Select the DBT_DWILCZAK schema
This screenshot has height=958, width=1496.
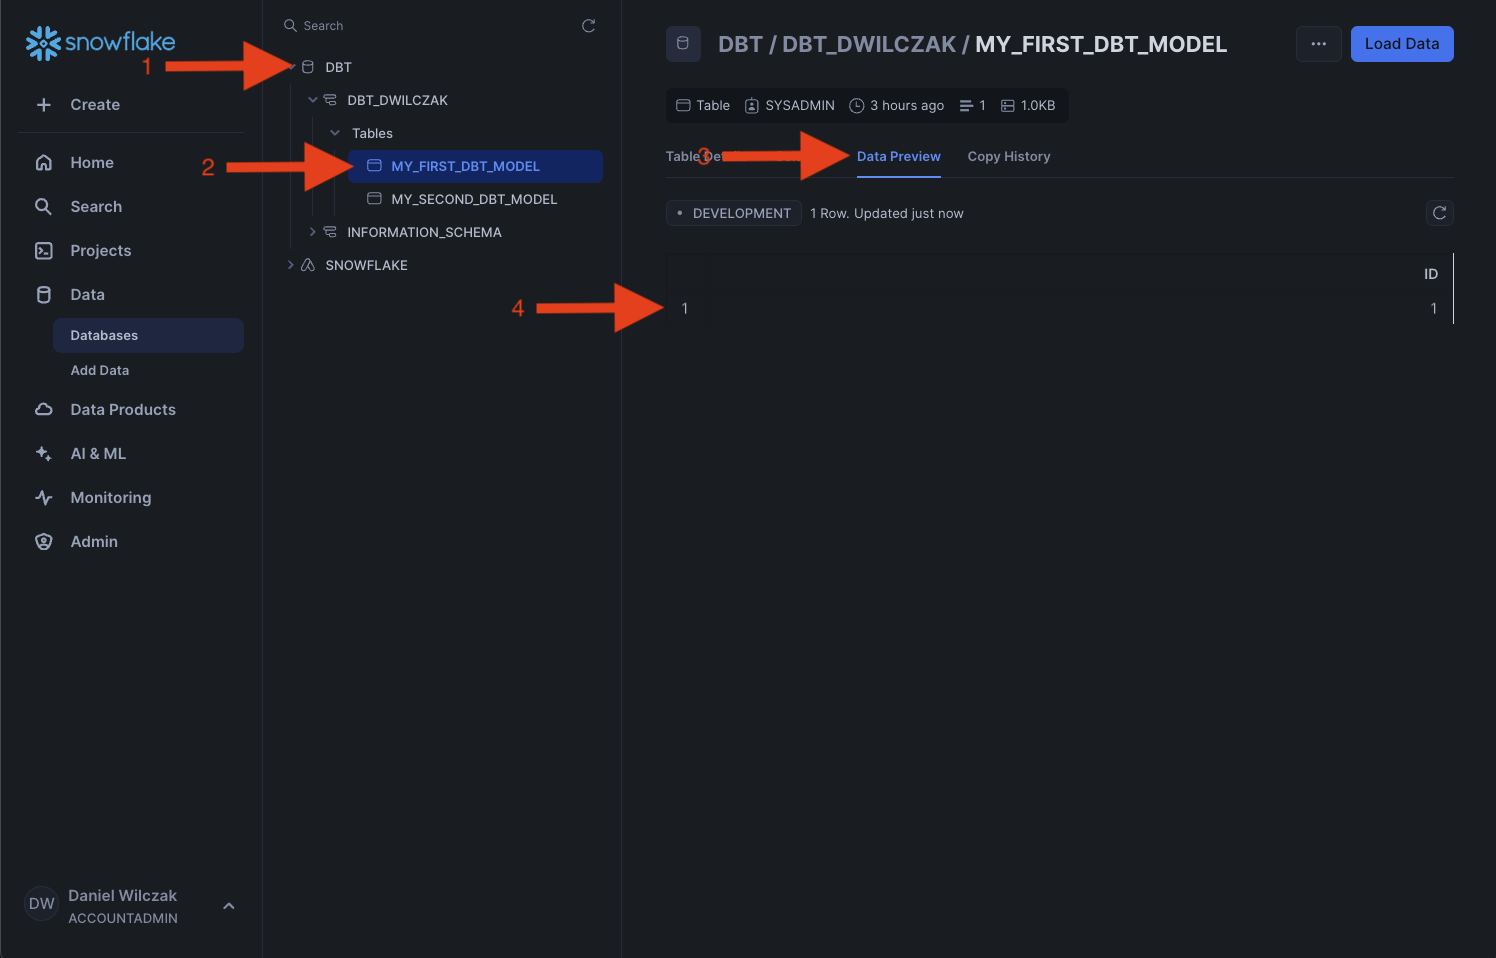point(397,100)
